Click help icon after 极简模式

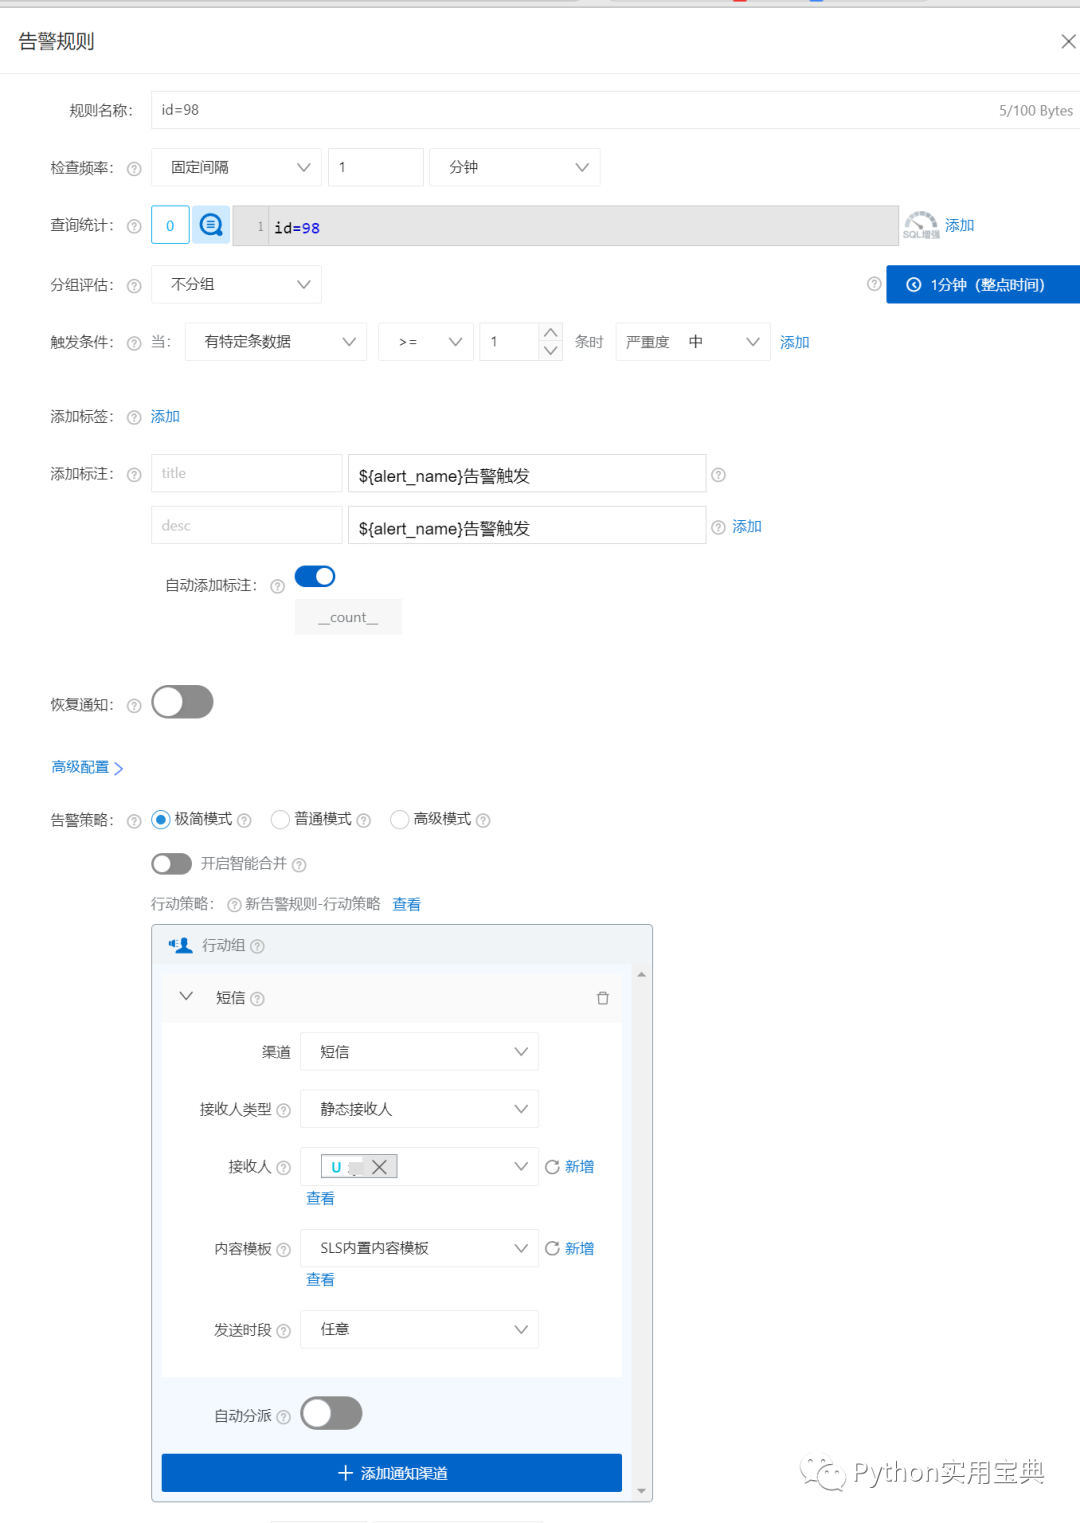(x=244, y=821)
